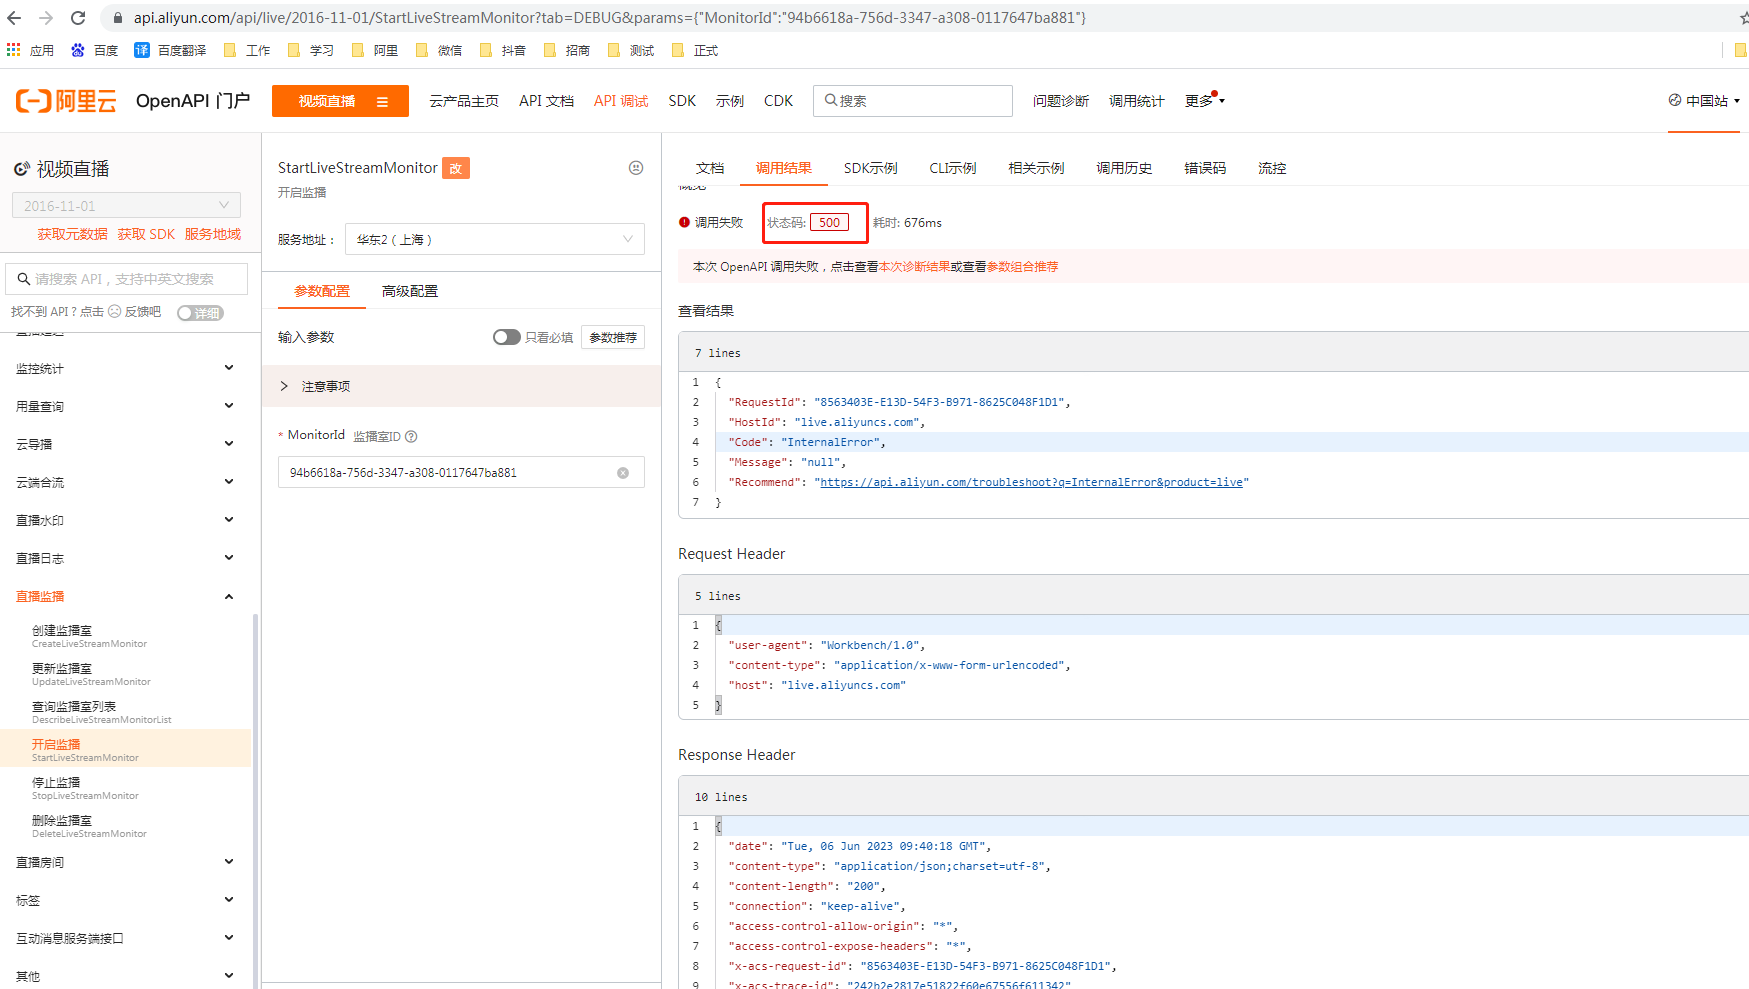Open the Apps grid in bookmarks bar
The width and height of the screenshot is (1749, 989).
click(13, 50)
